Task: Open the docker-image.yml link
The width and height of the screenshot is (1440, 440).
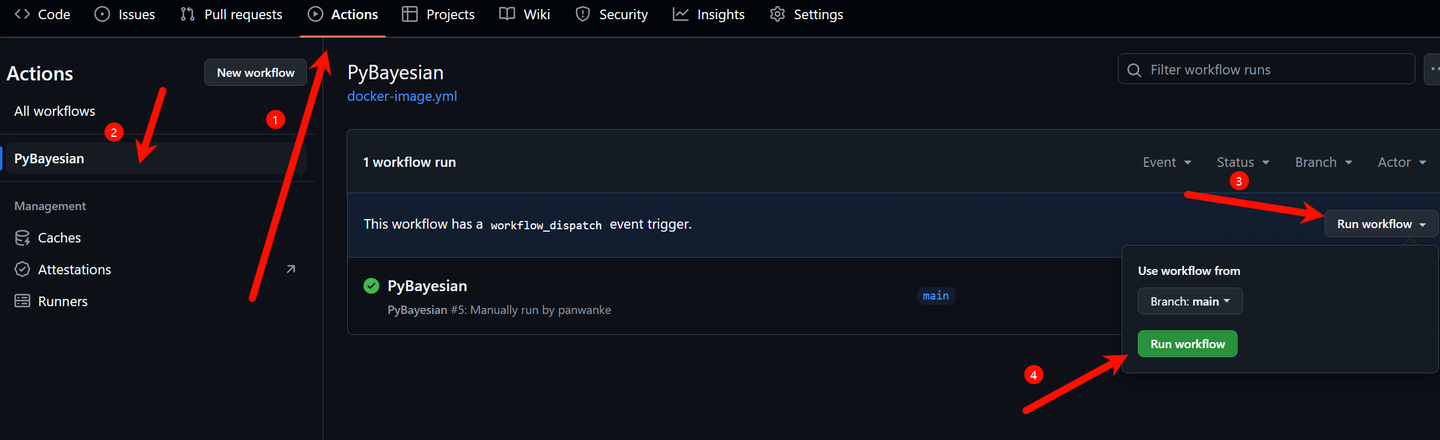Action: pyautogui.click(x=402, y=97)
